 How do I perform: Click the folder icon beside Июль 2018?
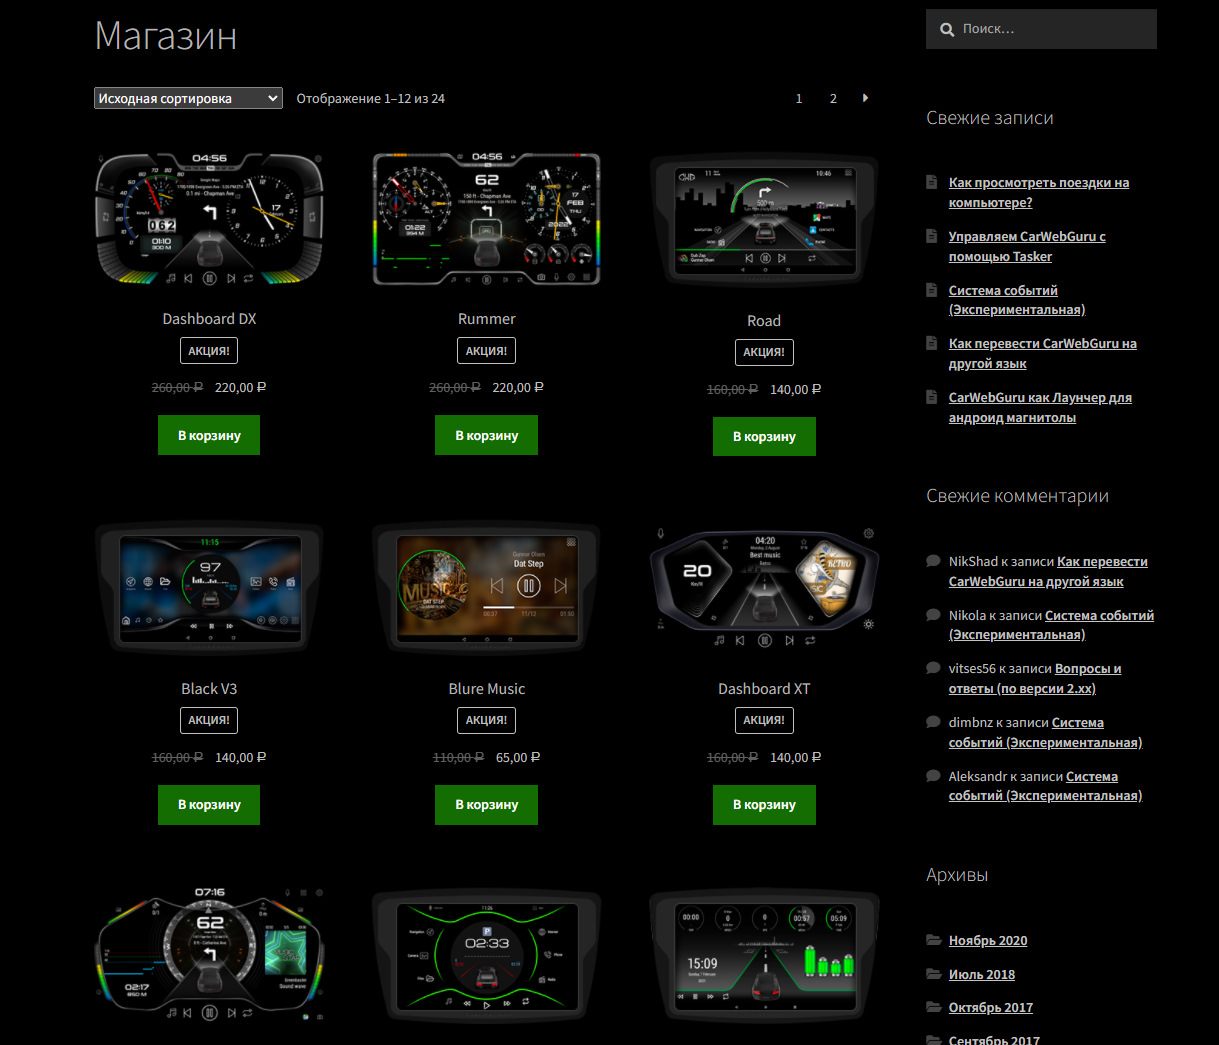pos(934,974)
